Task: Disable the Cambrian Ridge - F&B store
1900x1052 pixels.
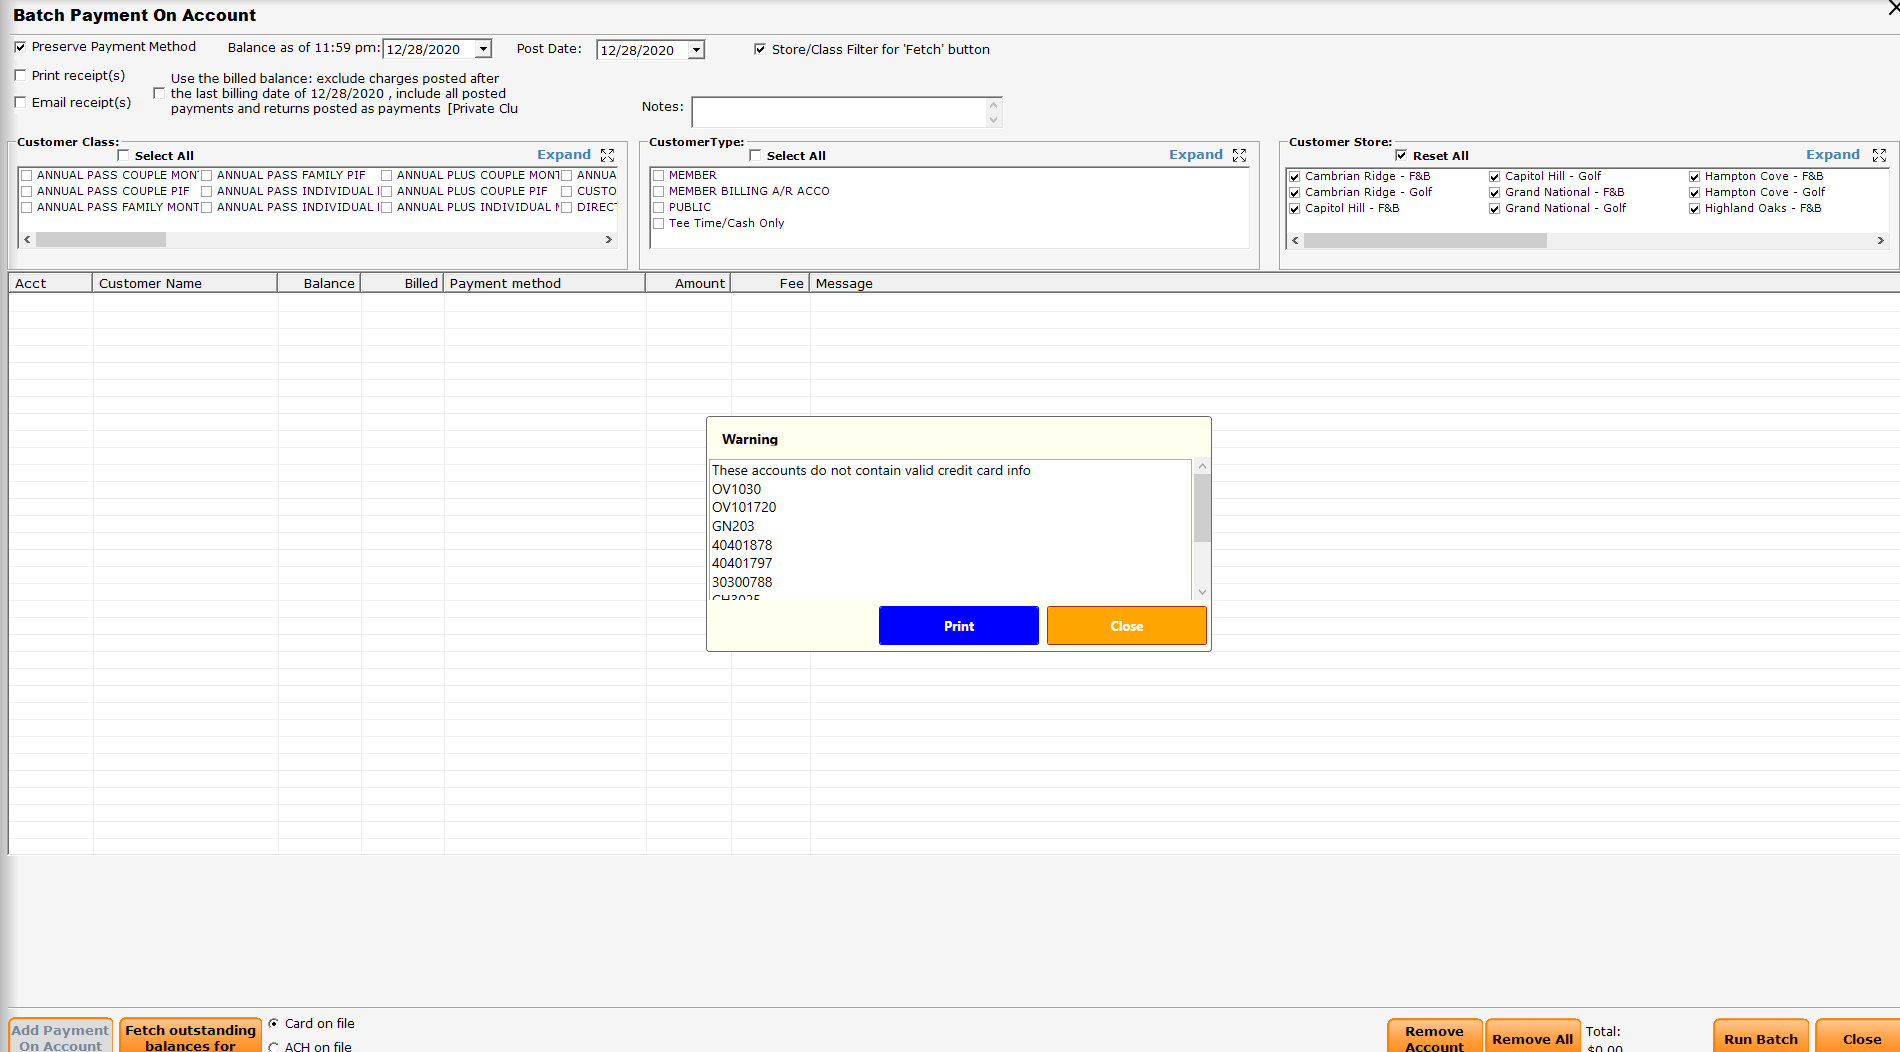Action: [x=1295, y=176]
